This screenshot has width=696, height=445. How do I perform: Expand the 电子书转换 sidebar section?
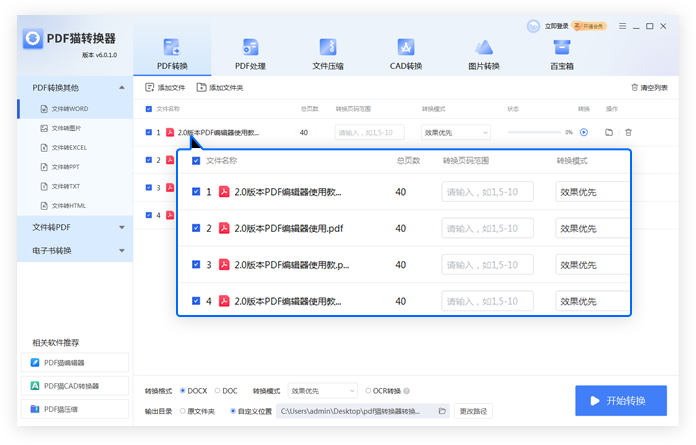point(75,251)
